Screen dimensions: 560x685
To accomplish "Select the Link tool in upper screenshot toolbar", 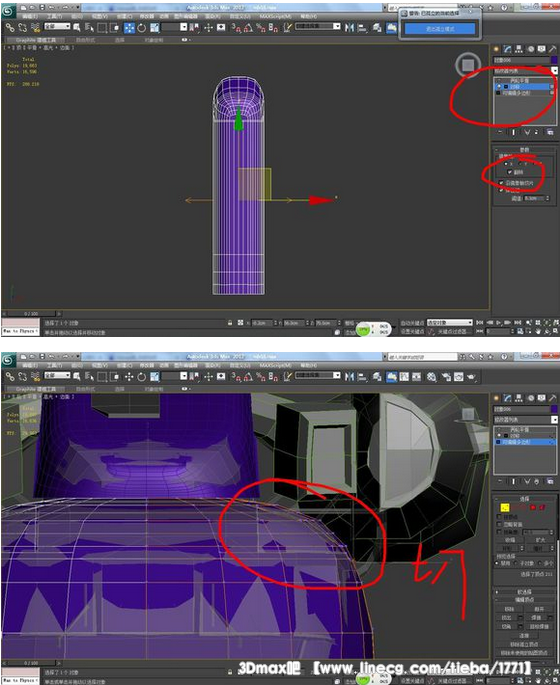I will click(10, 28).
